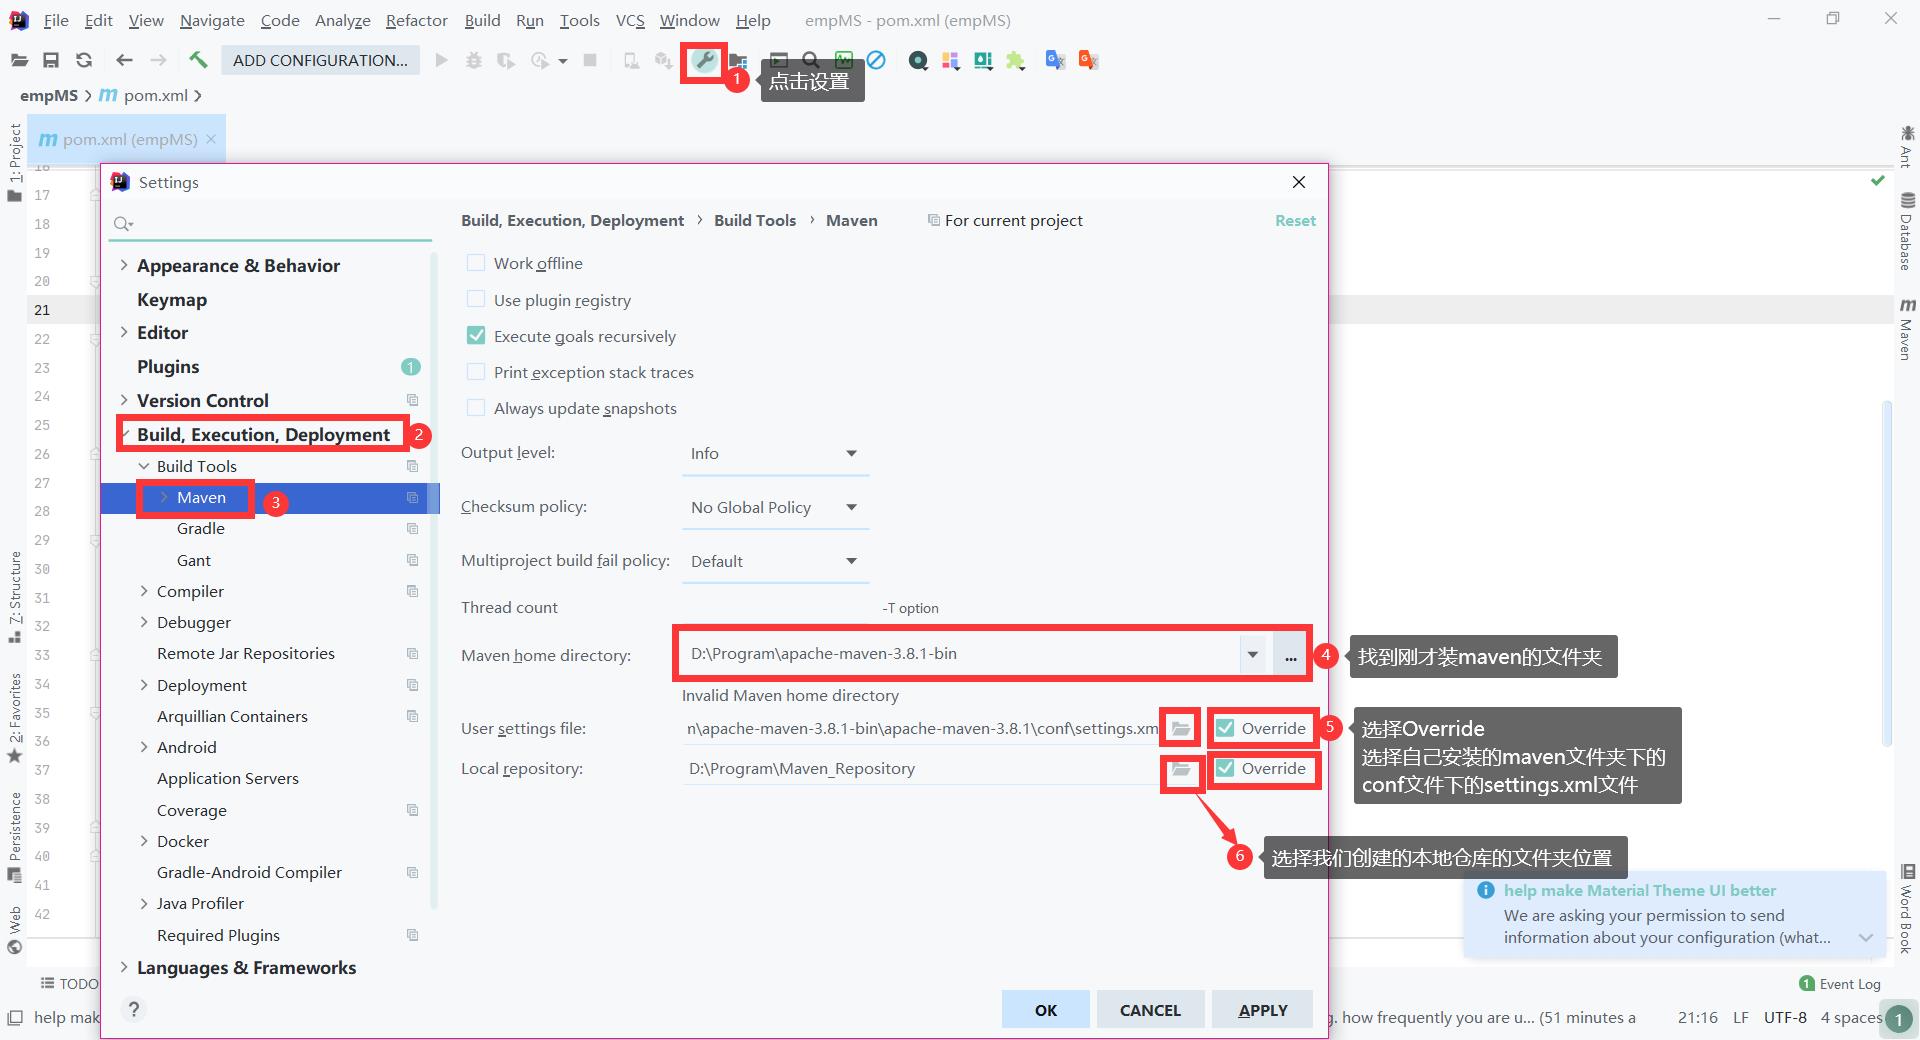Expand Compiler settings node

point(144,591)
